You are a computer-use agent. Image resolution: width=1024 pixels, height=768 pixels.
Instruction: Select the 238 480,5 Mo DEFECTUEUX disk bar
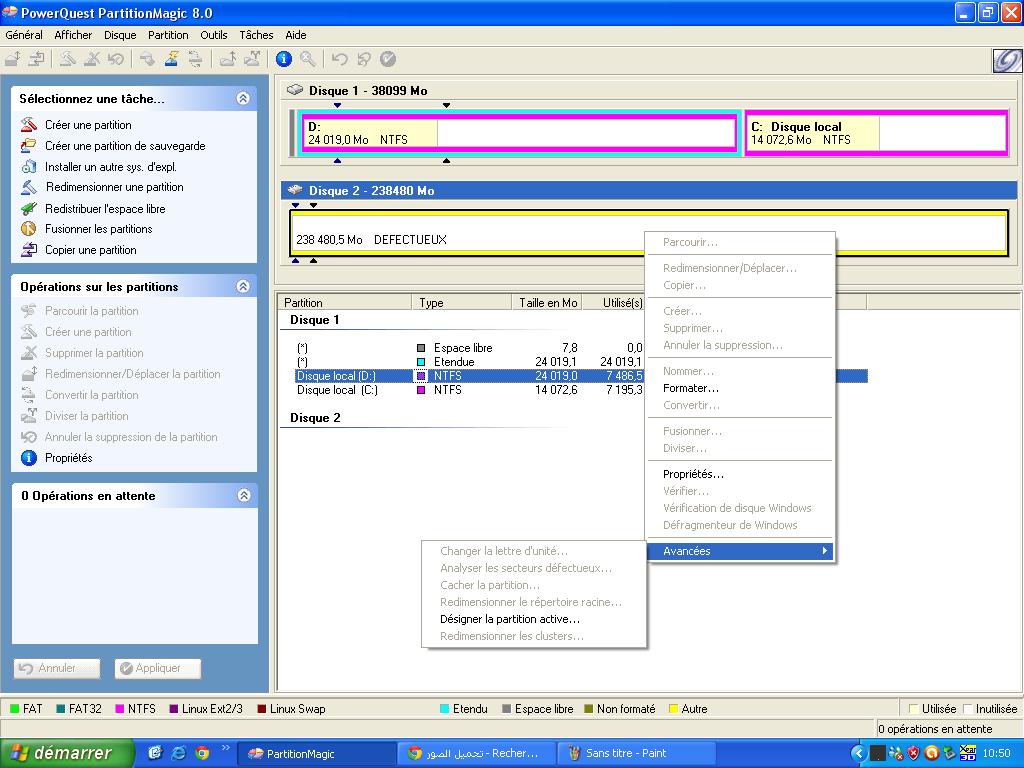648,232
